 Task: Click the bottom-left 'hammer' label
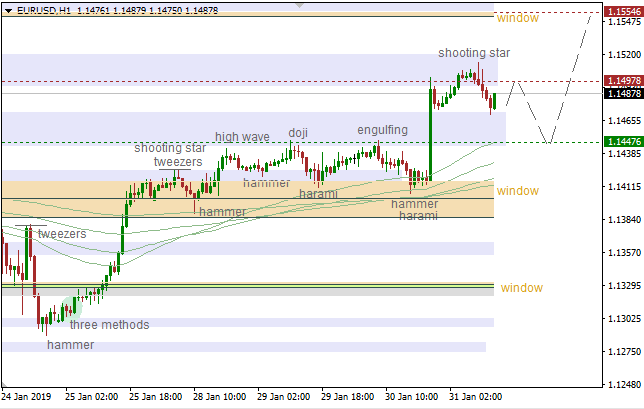pyautogui.click(x=70, y=344)
